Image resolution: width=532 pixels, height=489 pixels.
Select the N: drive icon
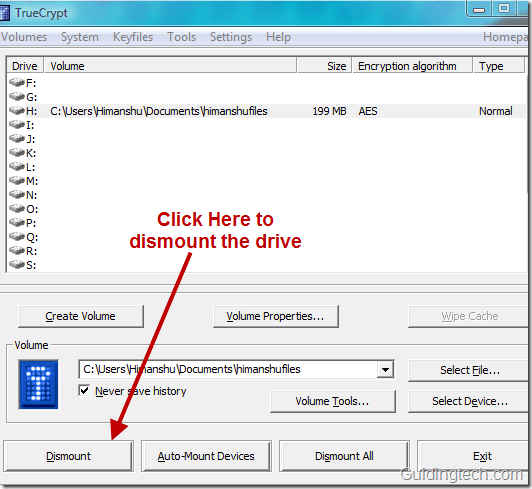pos(17,195)
